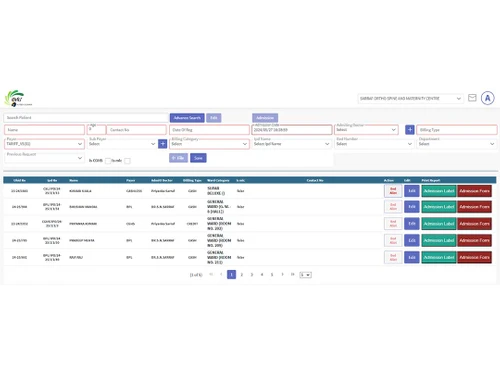Click Bed Allot in the fourth table row
Viewport: 500px width, 375px height.
click(x=393, y=240)
